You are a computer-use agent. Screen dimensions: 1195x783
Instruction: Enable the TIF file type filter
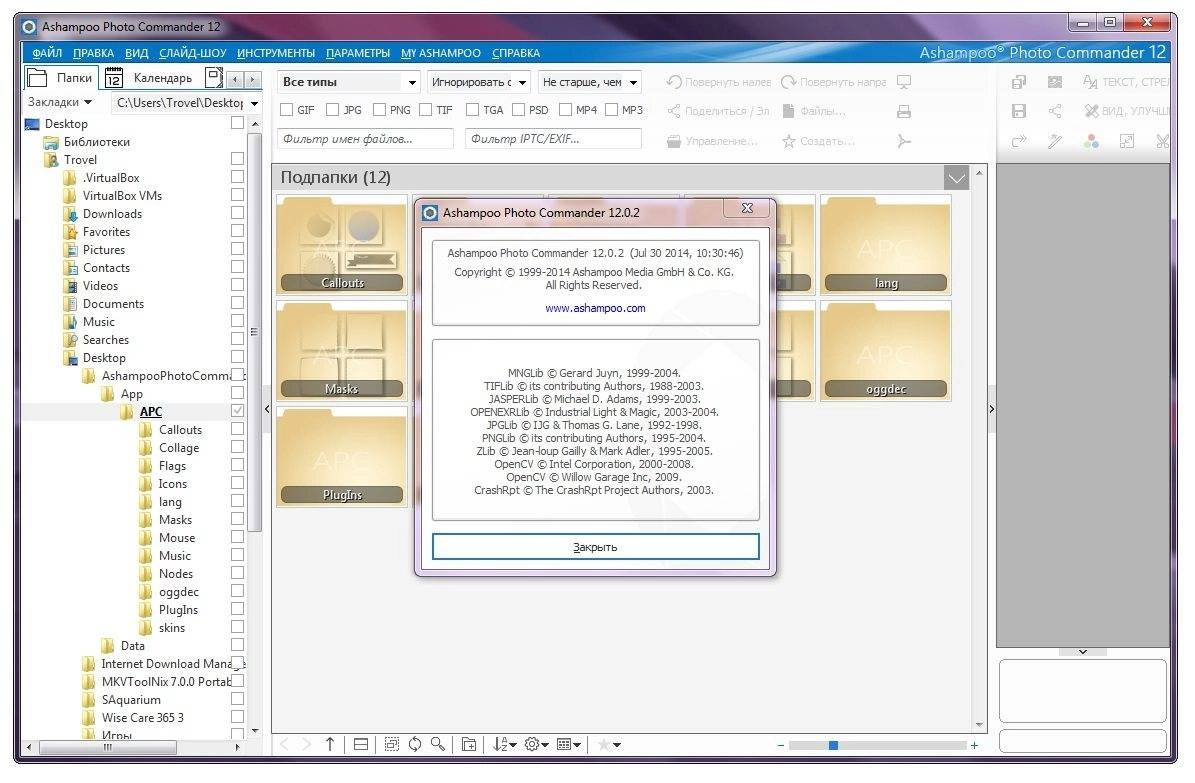(x=425, y=110)
